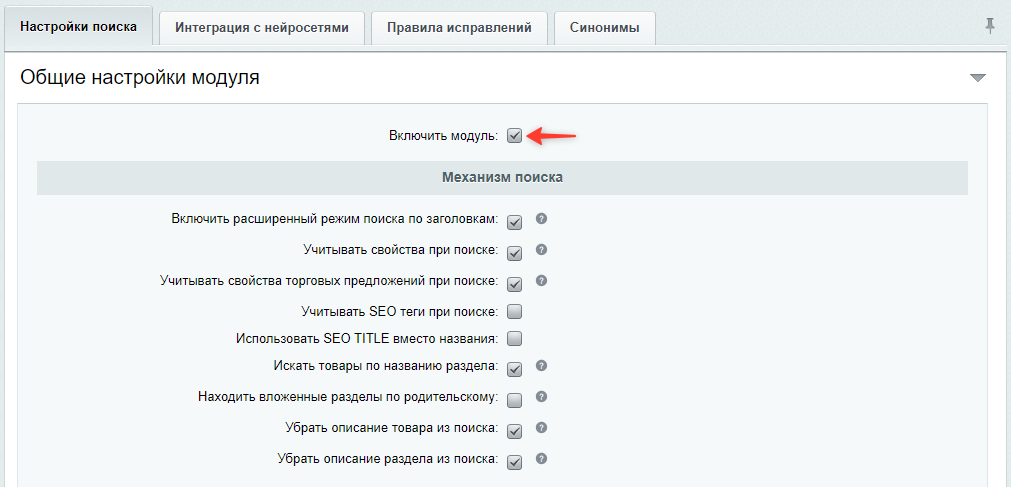Open help for 'Учитывать свойства при поиске'
The image size is (1011, 487).
click(x=542, y=250)
